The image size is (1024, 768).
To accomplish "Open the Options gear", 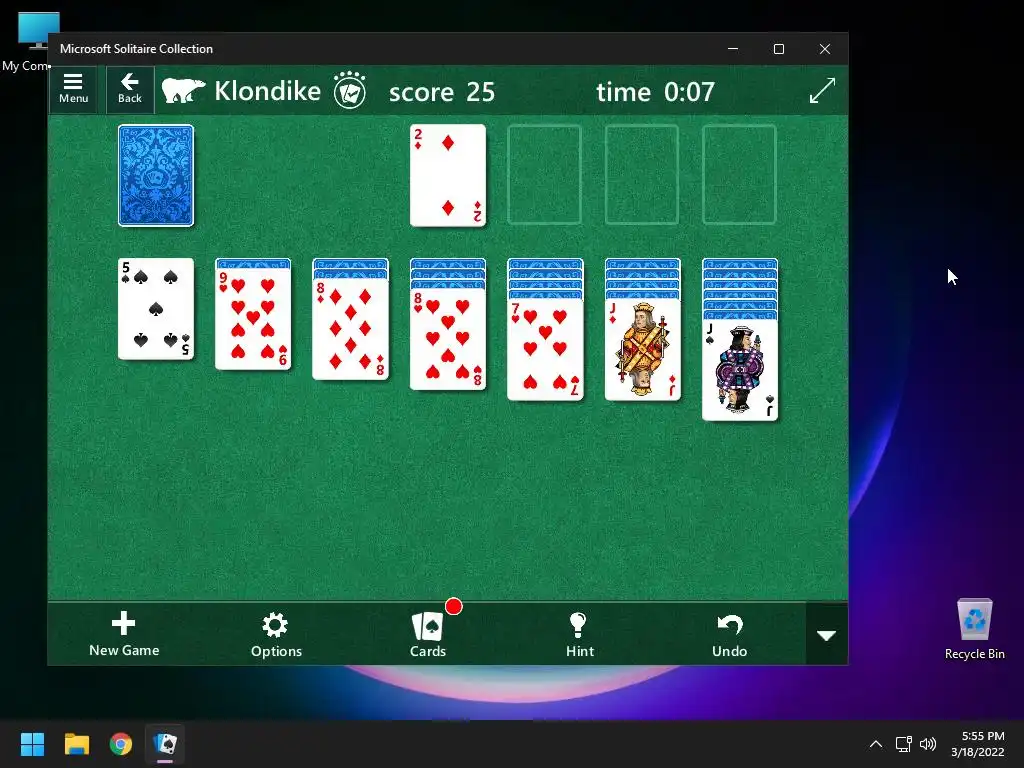I will coord(276,634).
